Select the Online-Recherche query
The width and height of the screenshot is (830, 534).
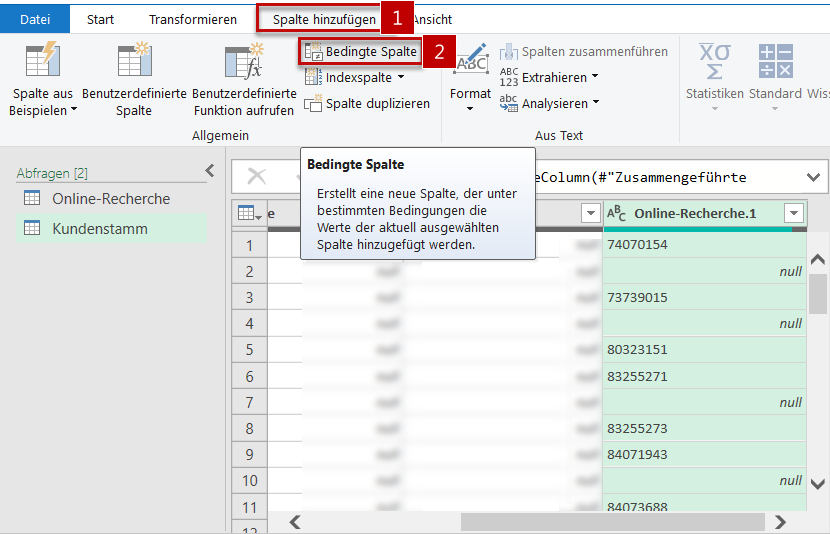[x=111, y=198]
